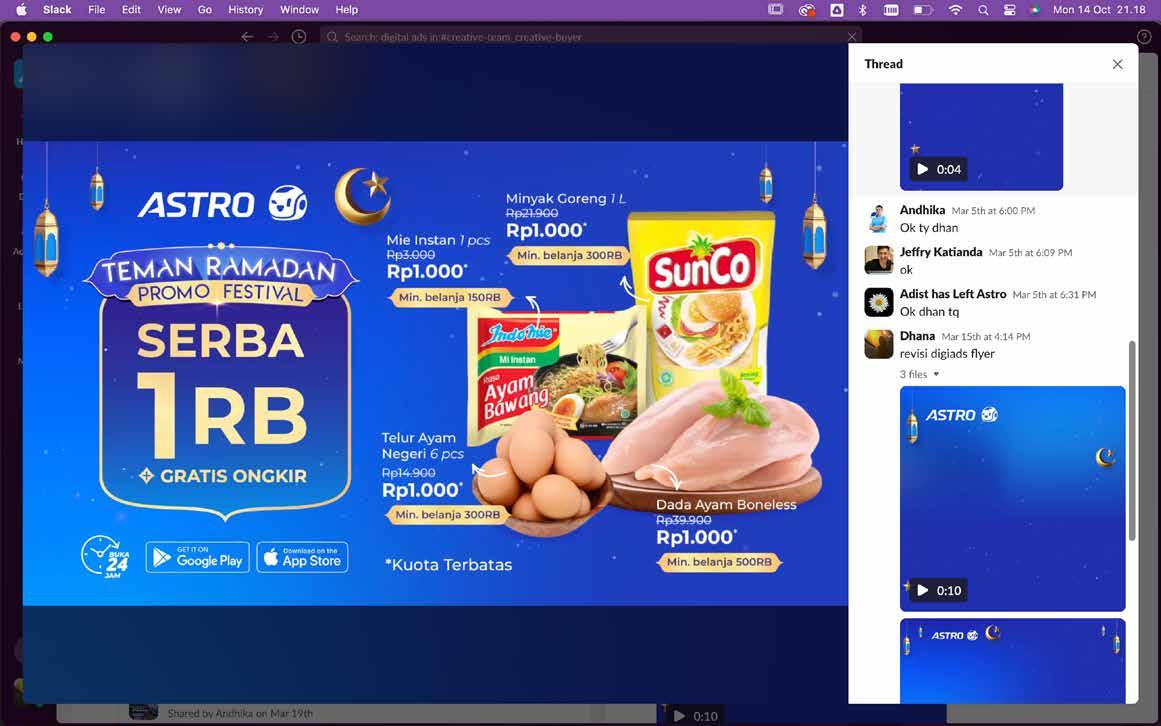Click the battery status icon
This screenshot has width=1161, height=726.
click(x=922, y=10)
